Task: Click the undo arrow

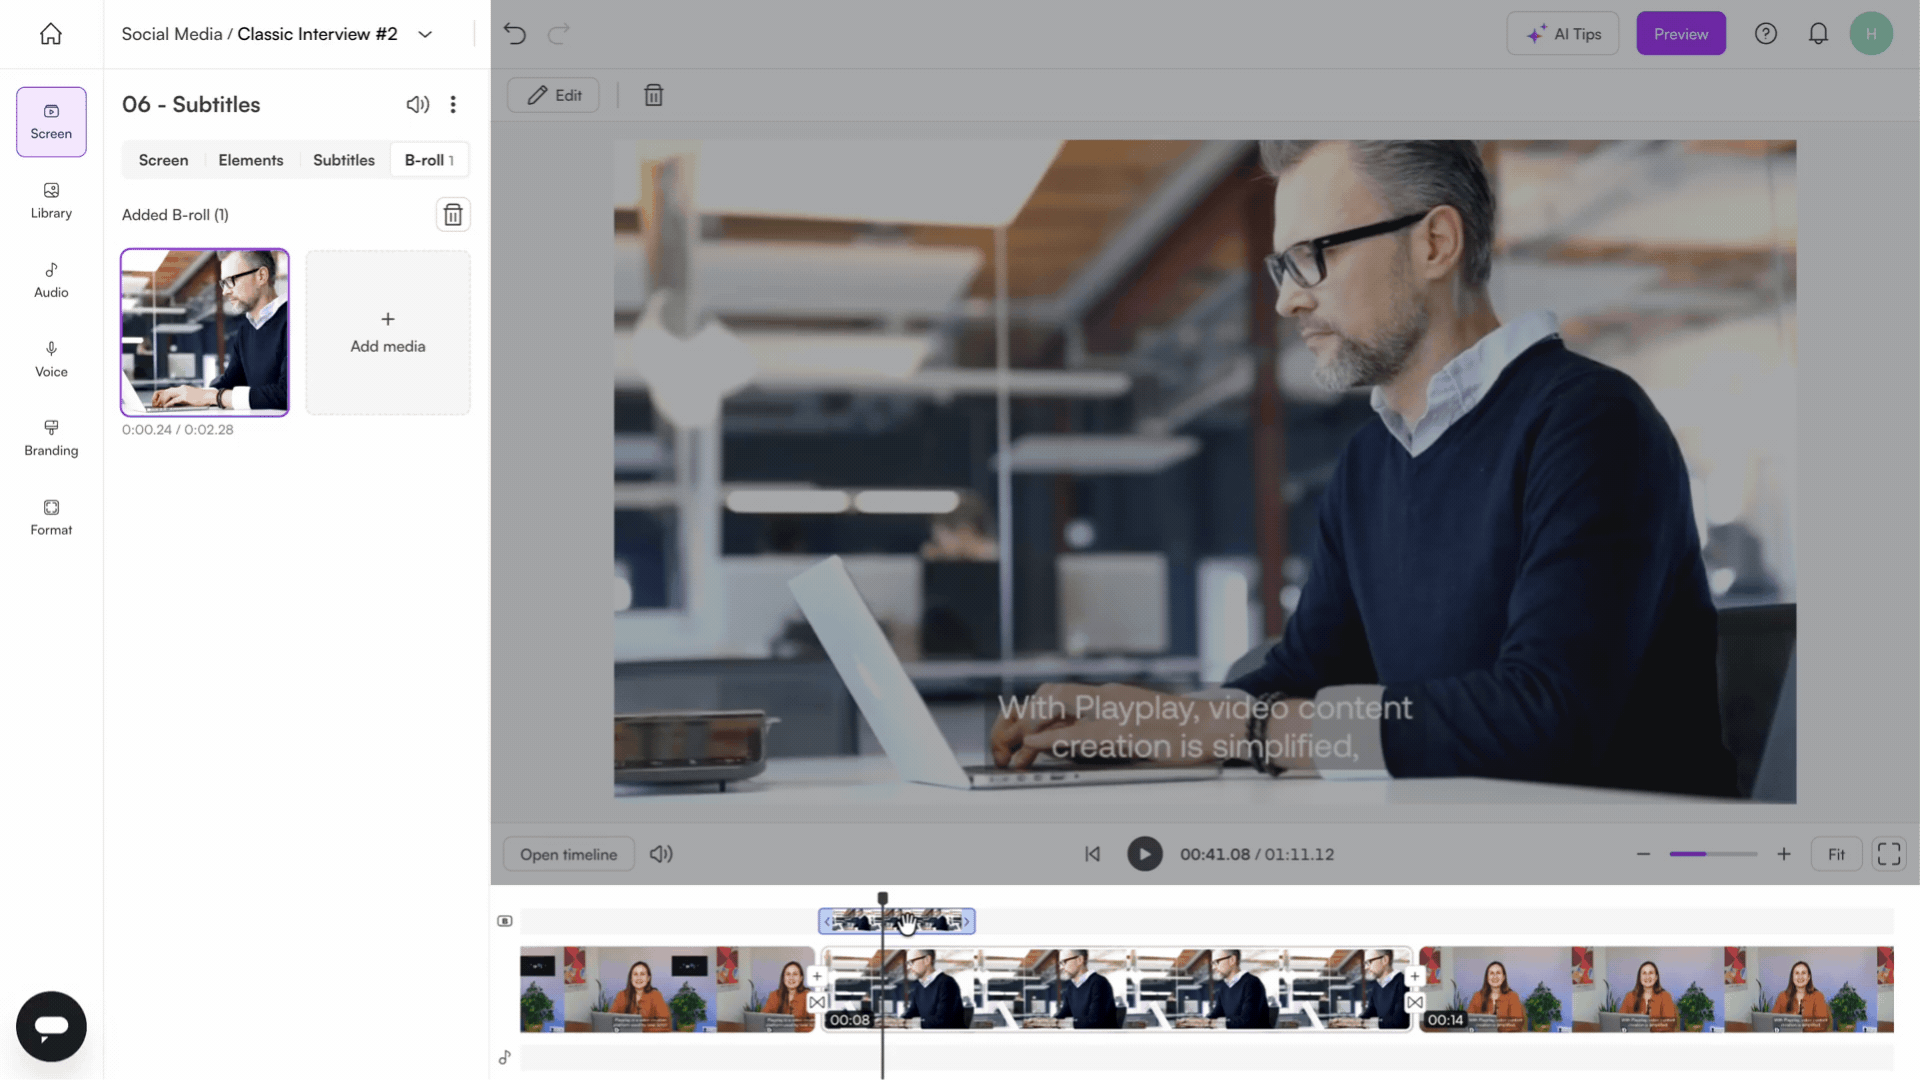Action: click(x=515, y=34)
